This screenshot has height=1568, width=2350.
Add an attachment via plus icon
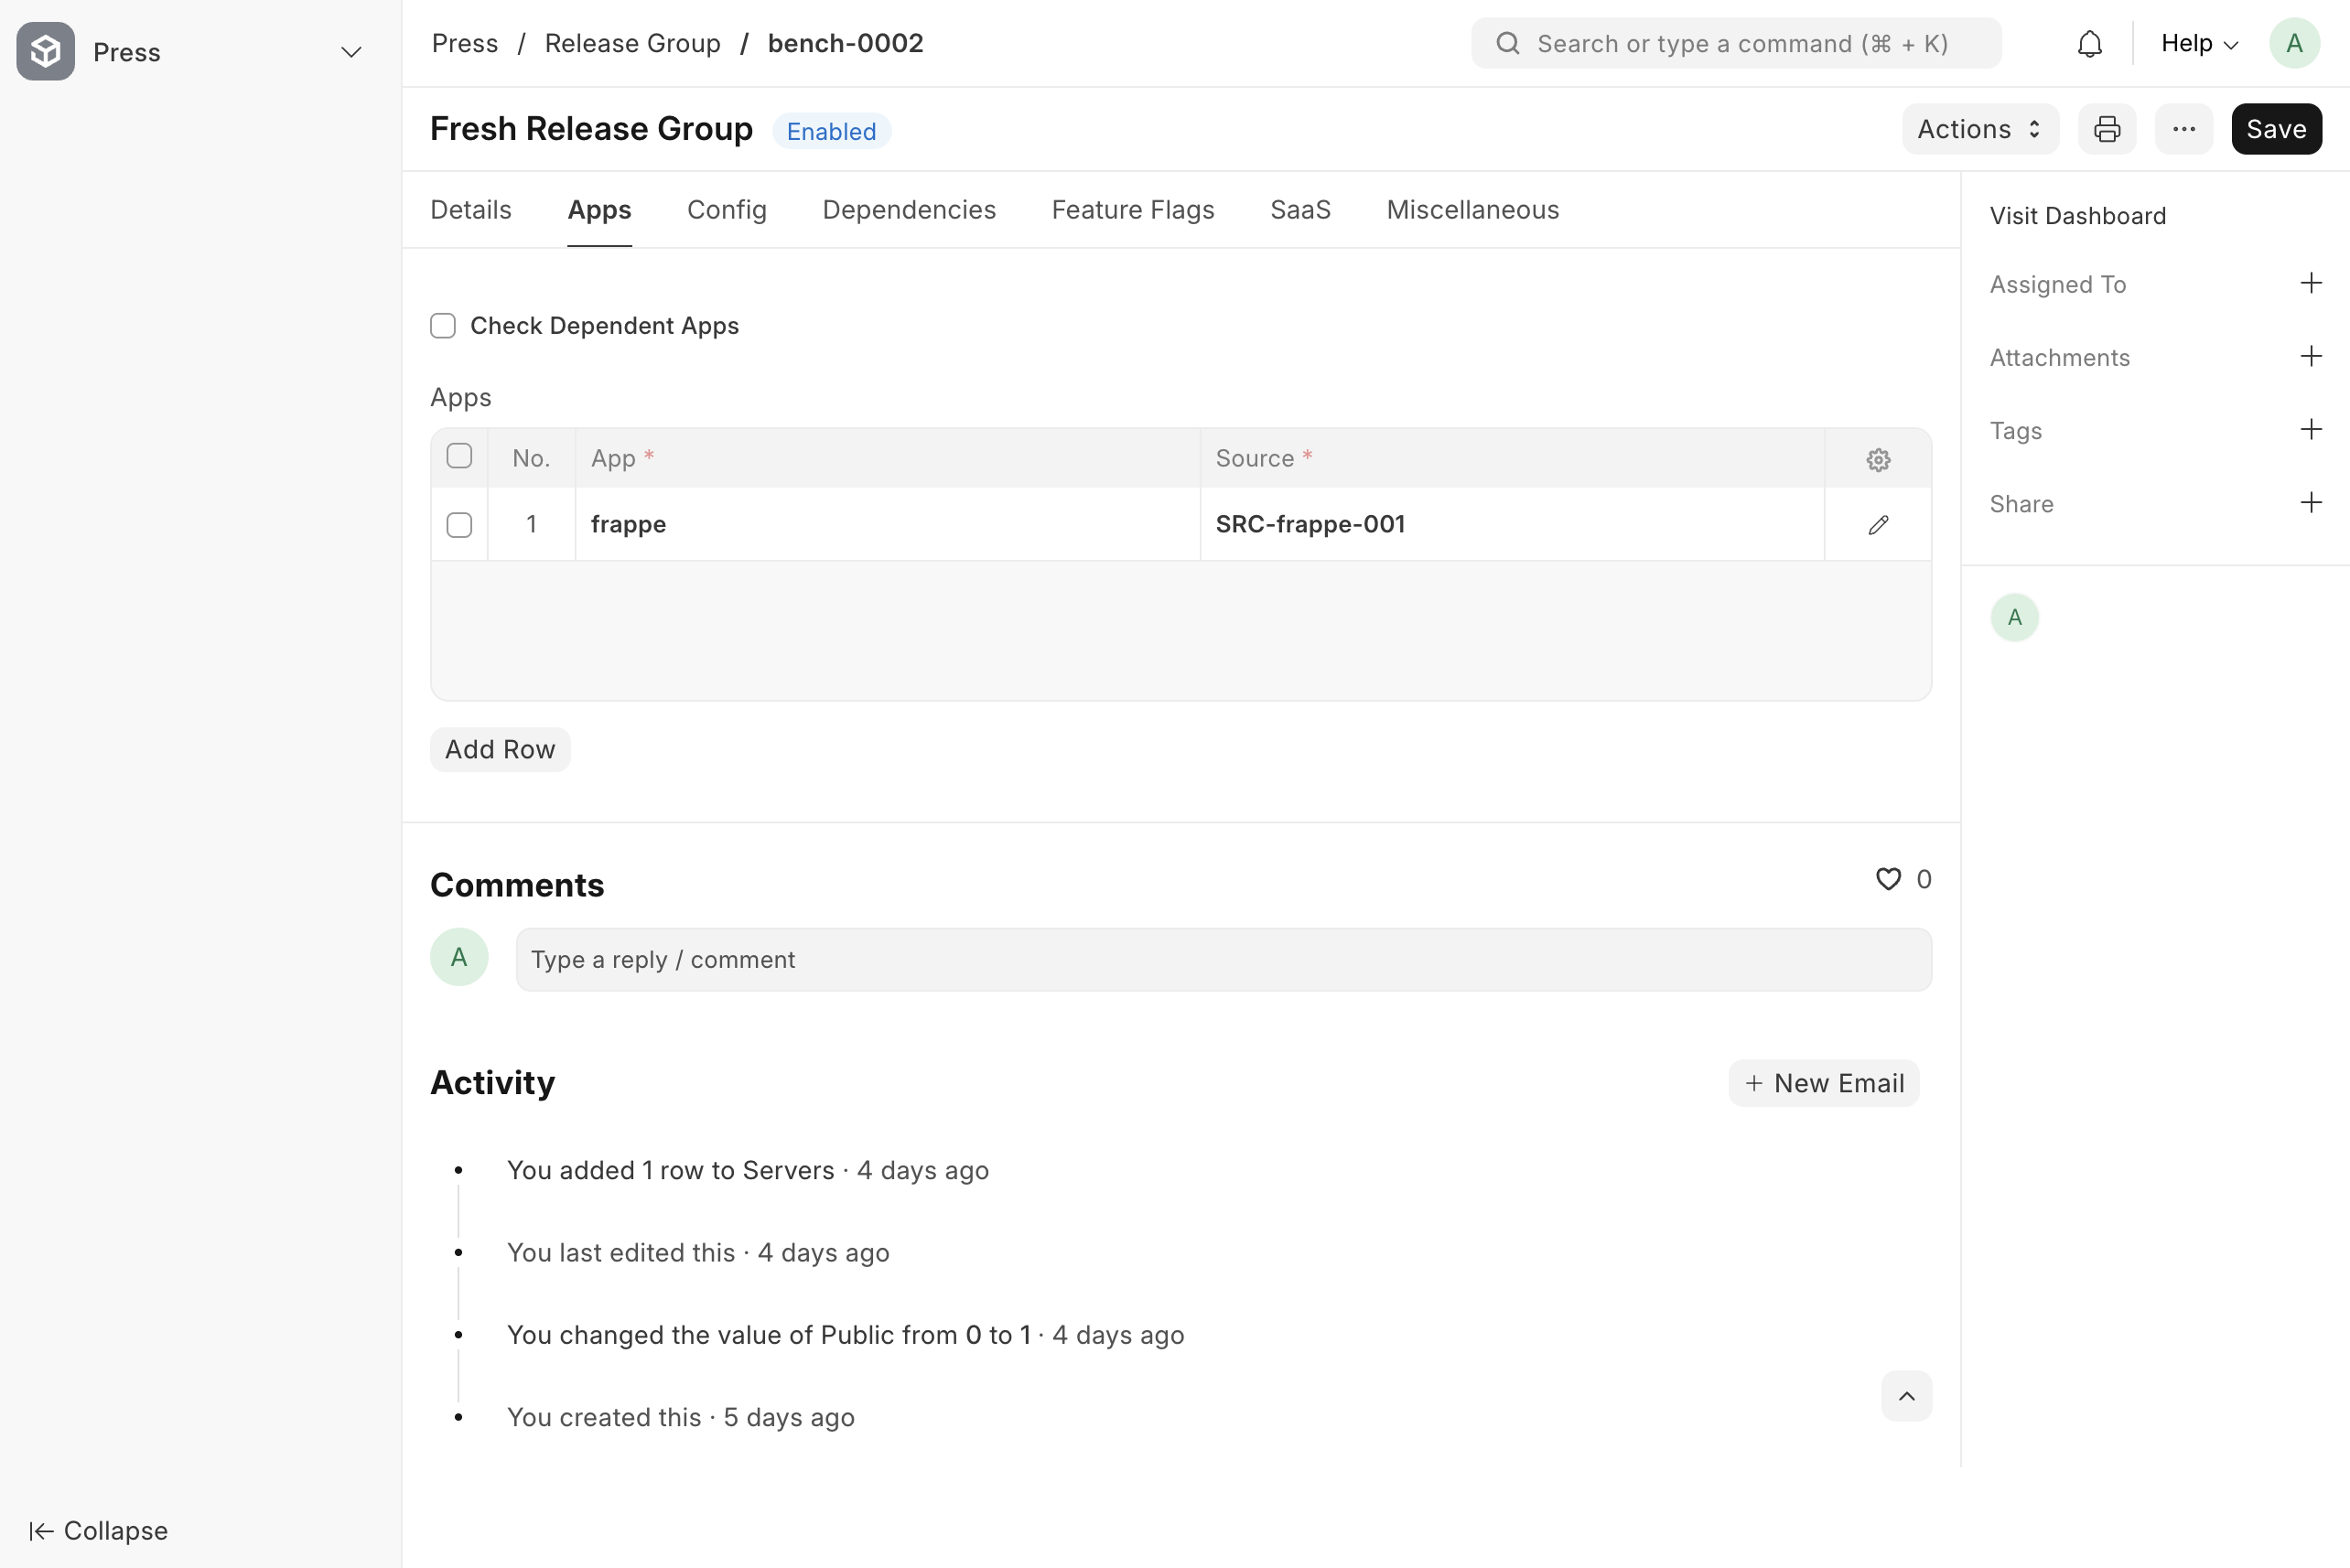pyautogui.click(x=2310, y=357)
